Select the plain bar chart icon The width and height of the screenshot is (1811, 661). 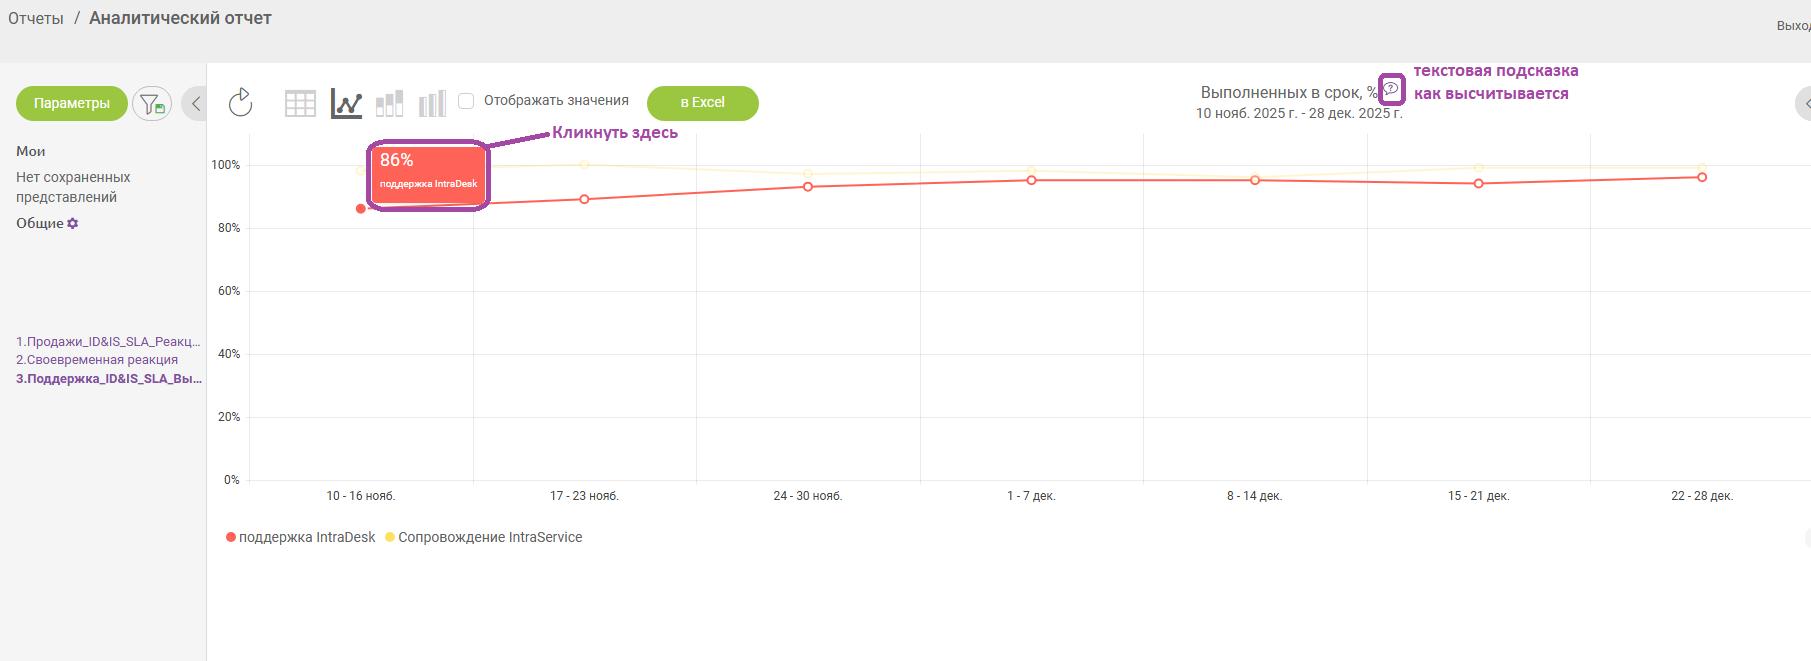(x=432, y=103)
